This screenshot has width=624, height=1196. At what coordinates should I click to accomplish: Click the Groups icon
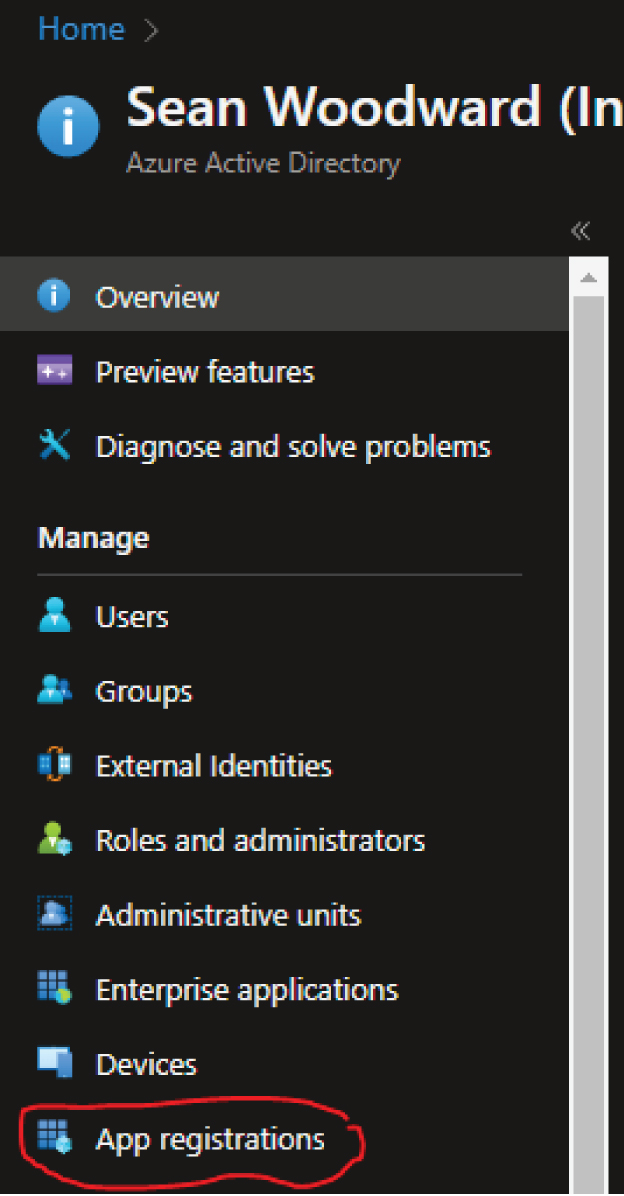(54, 690)
